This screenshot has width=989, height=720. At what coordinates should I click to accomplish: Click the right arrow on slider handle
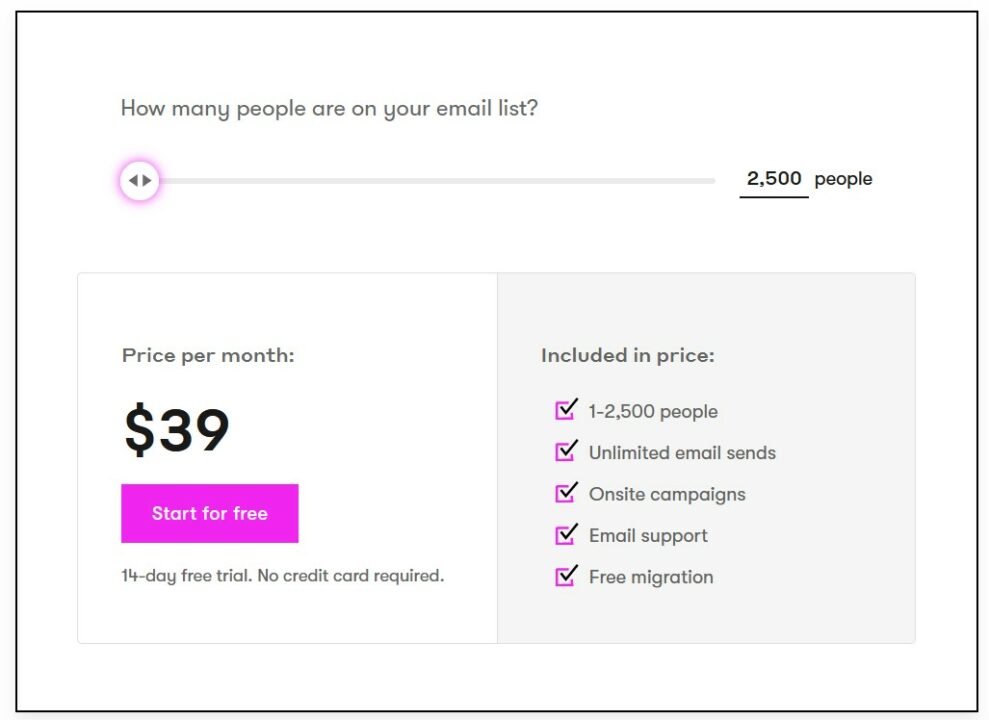tap(147, 180)
